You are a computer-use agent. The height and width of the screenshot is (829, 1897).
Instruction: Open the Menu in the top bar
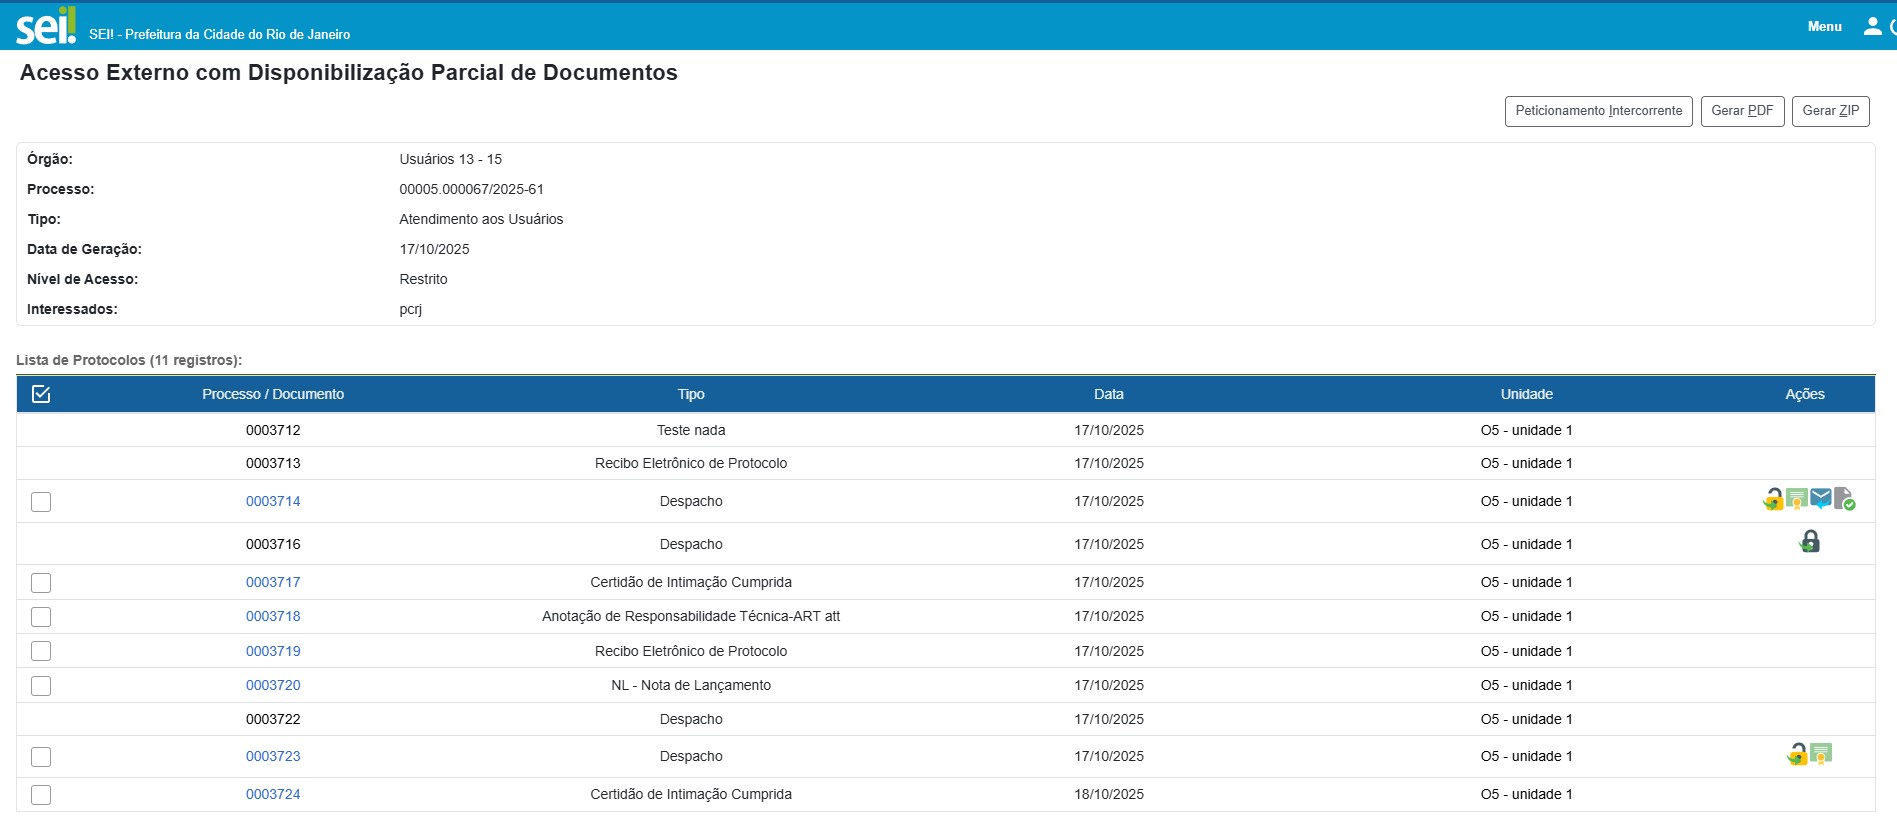coord(1824,27)
